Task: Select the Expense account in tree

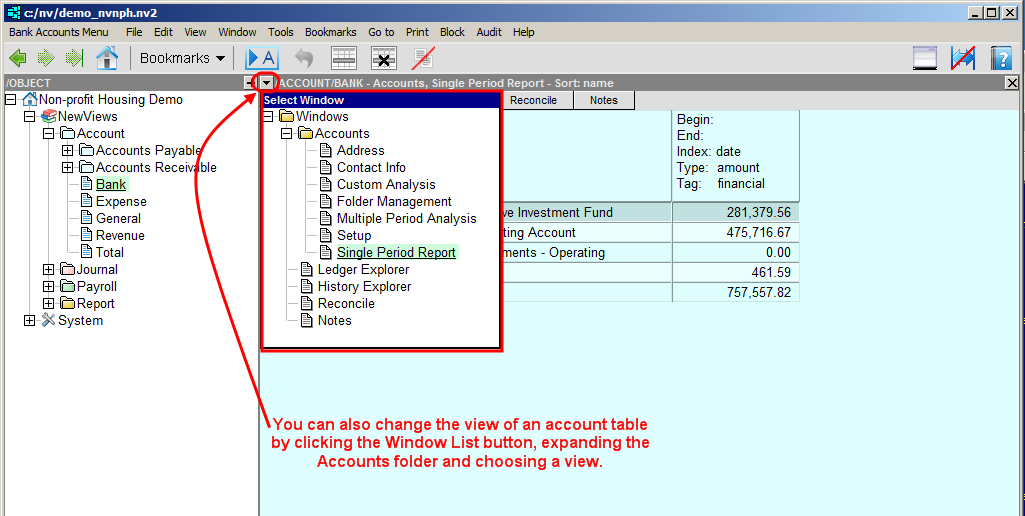Action: pos(121,201)
